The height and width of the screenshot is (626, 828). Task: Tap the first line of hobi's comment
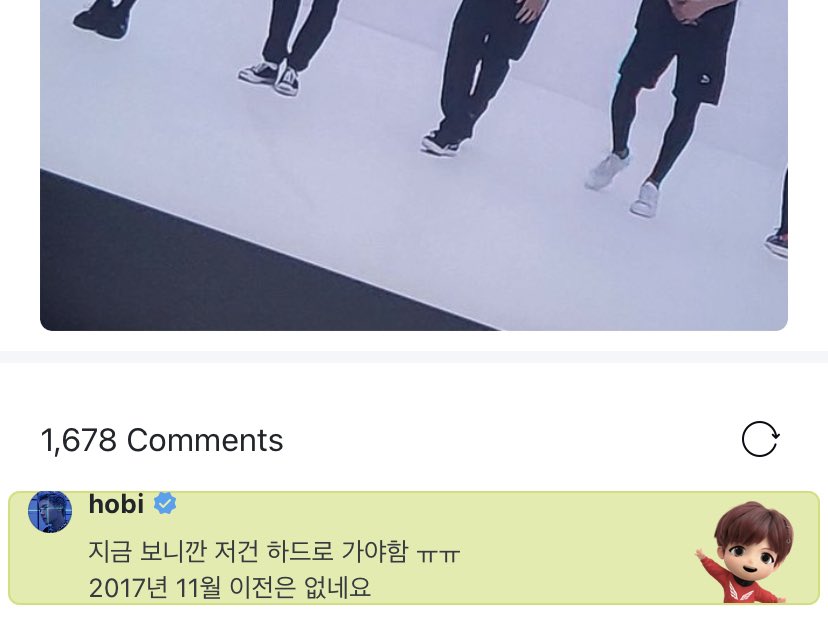click(274, 552)
